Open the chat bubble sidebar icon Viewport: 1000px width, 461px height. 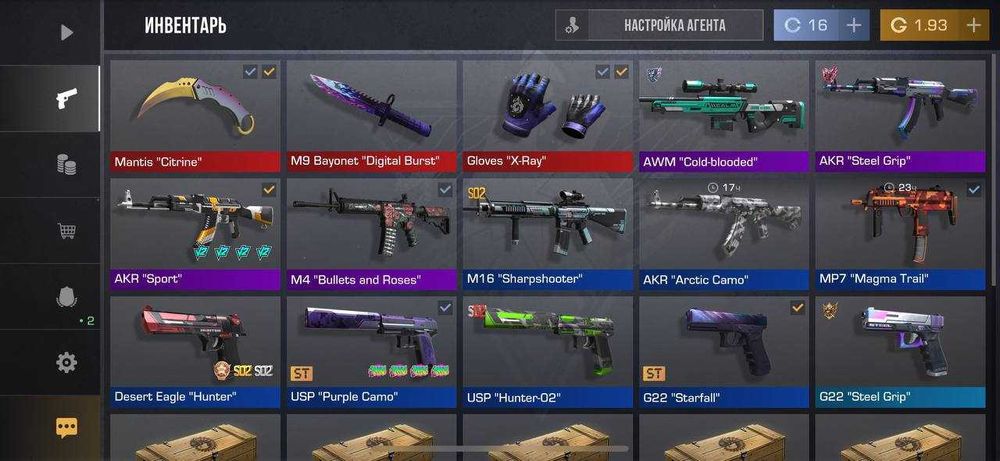(x=66, y=428)
